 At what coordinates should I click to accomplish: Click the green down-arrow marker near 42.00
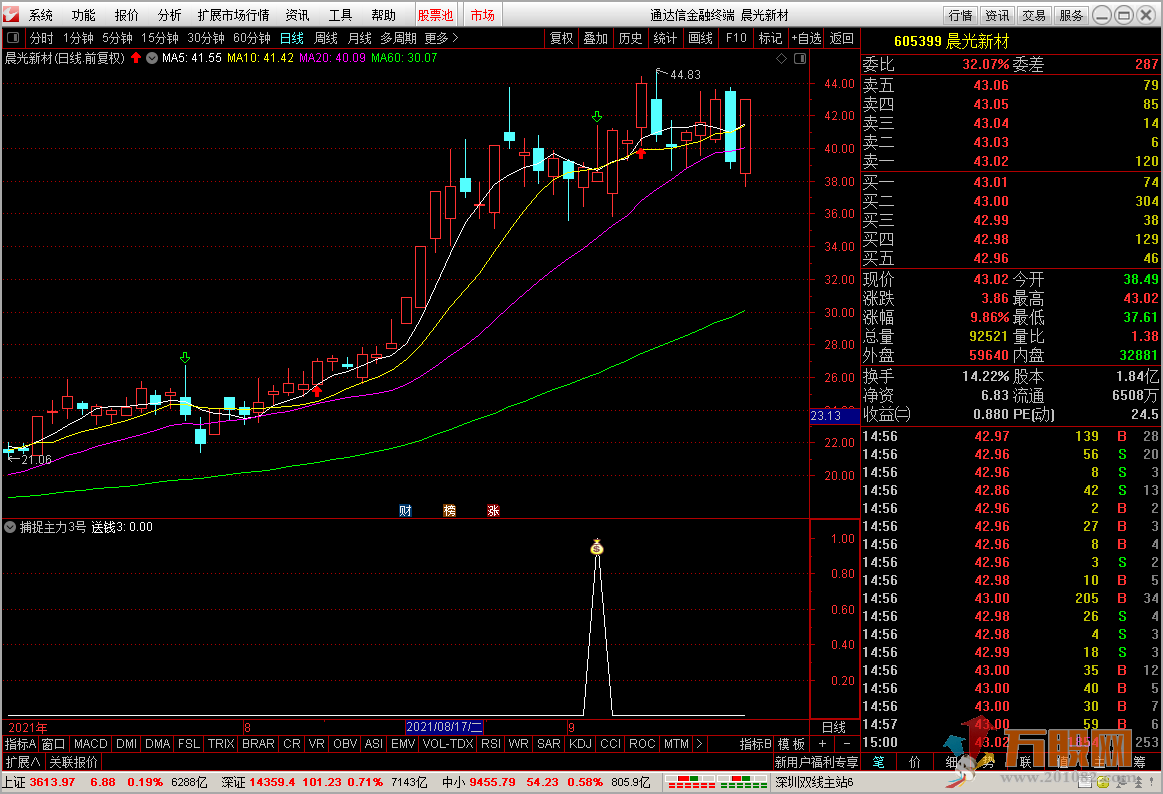pyautogui.click(x=597, y=117)
